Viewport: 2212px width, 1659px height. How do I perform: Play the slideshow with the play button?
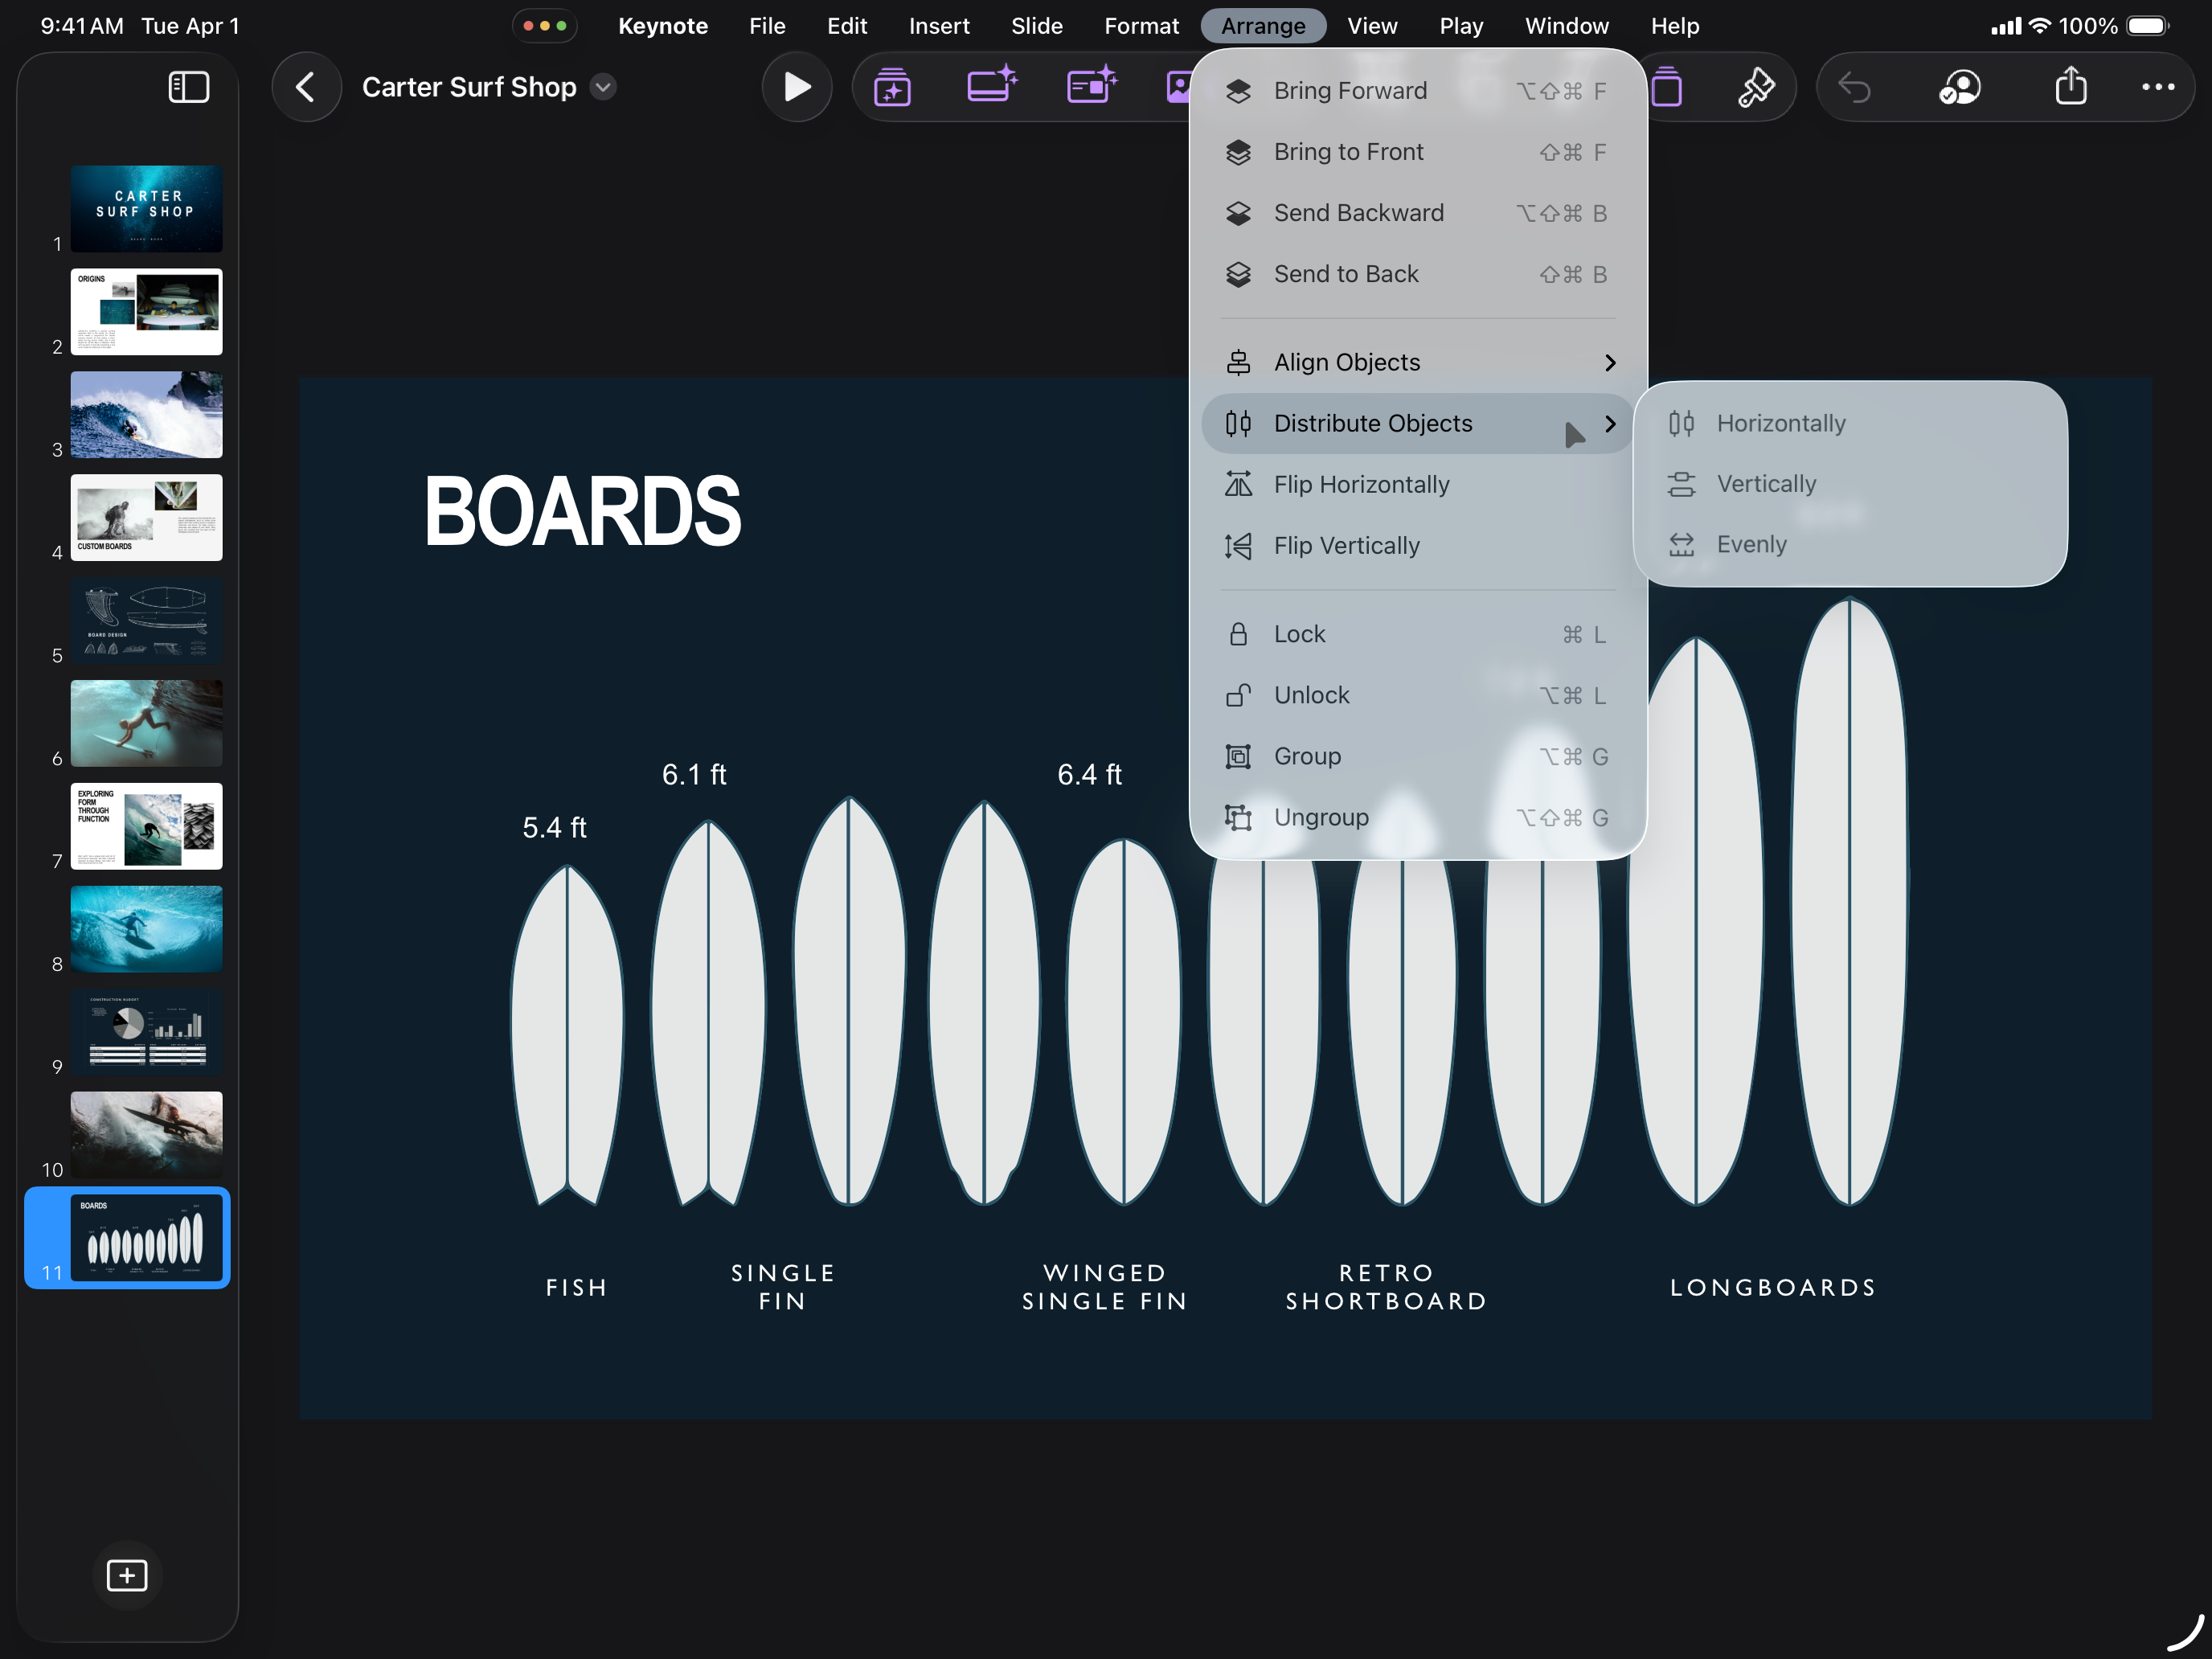(x=796, y=87)
